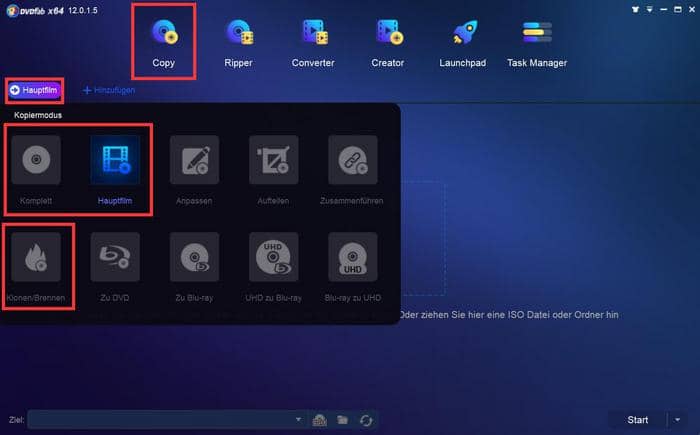Maximize the DVDFab window
Screen dimensions: 700x435
[x=678, y=9]
